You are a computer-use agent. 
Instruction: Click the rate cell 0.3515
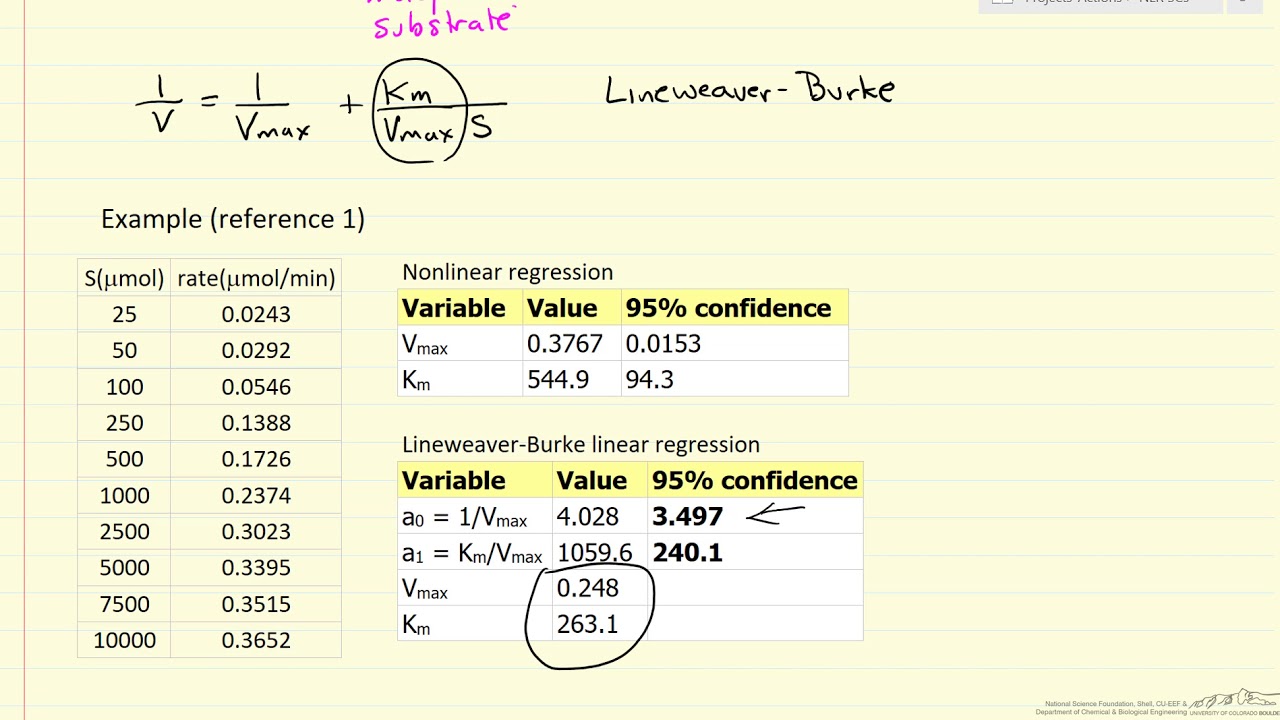click(x=256, y=604)
